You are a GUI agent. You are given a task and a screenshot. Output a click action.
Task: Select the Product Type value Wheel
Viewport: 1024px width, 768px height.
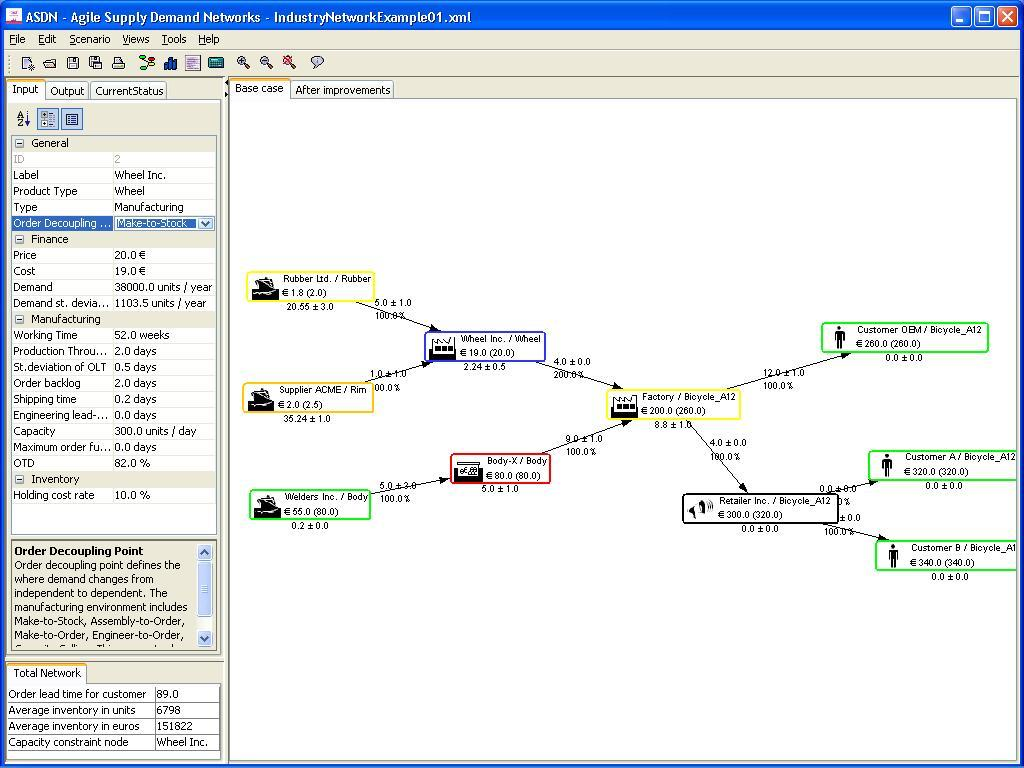tap(164, 191)
